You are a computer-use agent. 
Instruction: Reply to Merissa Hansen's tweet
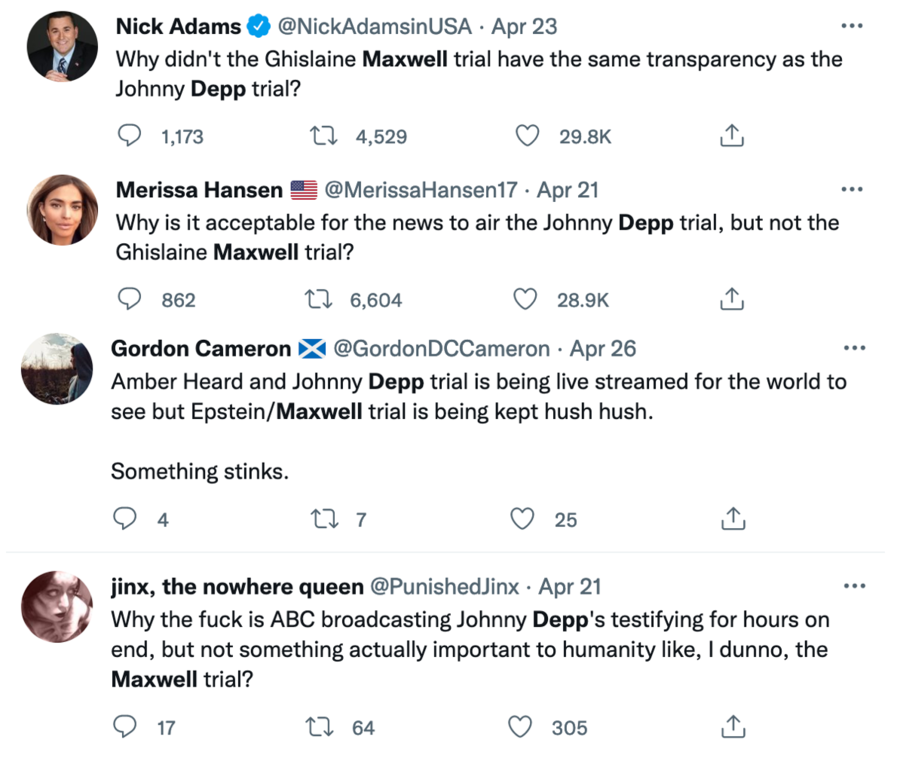tap(130, 299)
